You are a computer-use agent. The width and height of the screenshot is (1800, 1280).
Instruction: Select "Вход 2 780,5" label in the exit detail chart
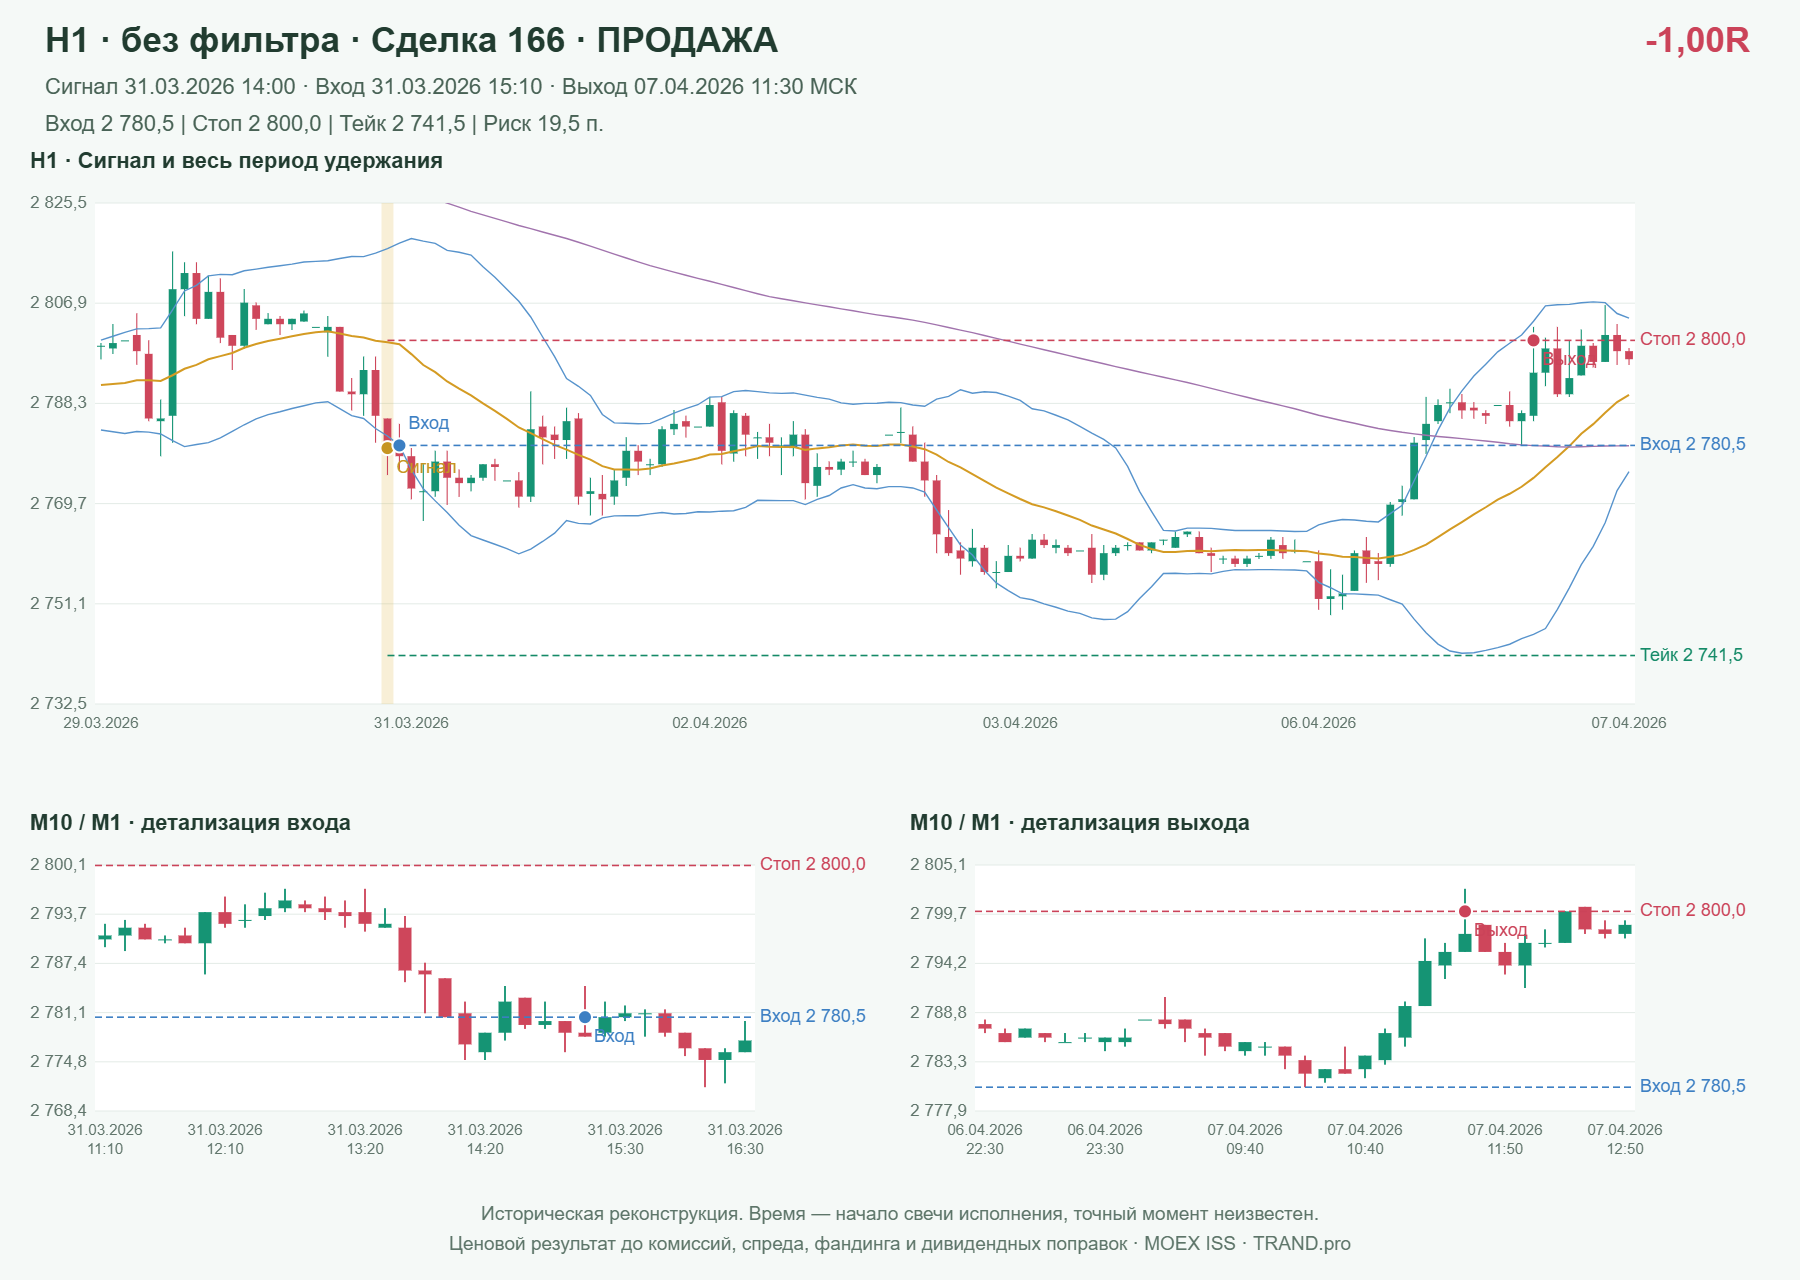click(1693, 1086)
